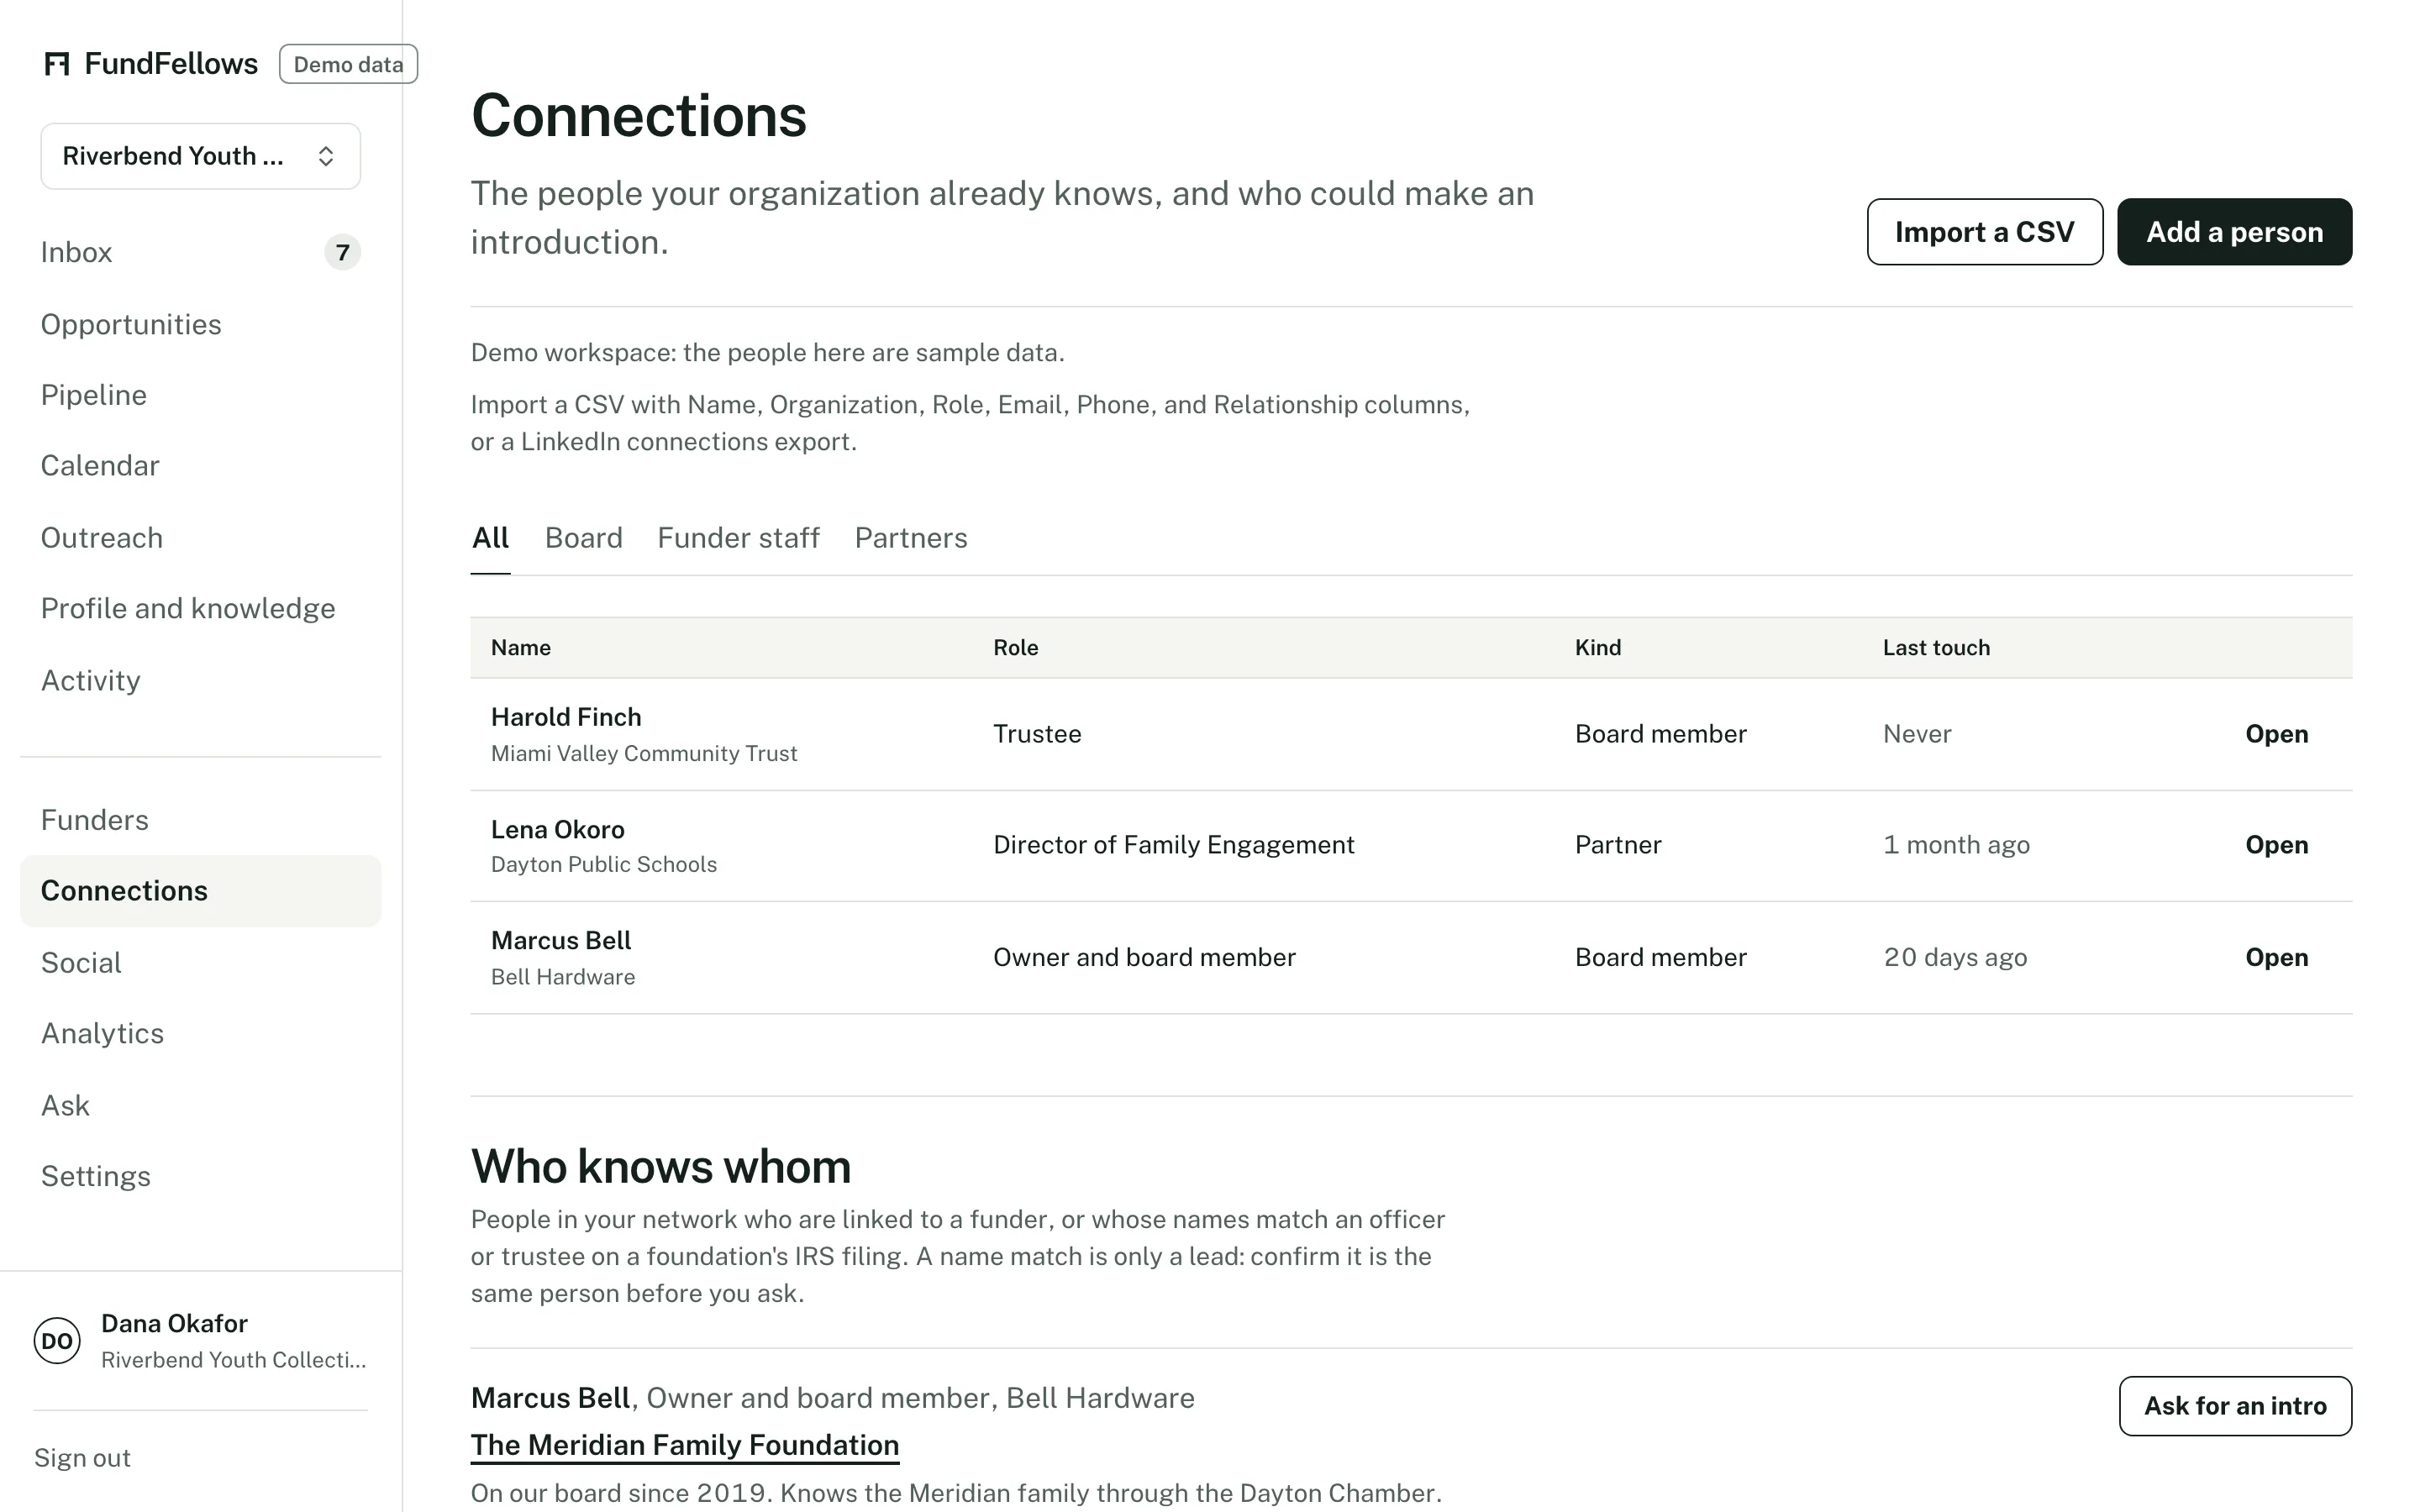Click the Ask for an intro button
The height and width of the screenshot is (1512, 2420).
click(2235, 1406)
